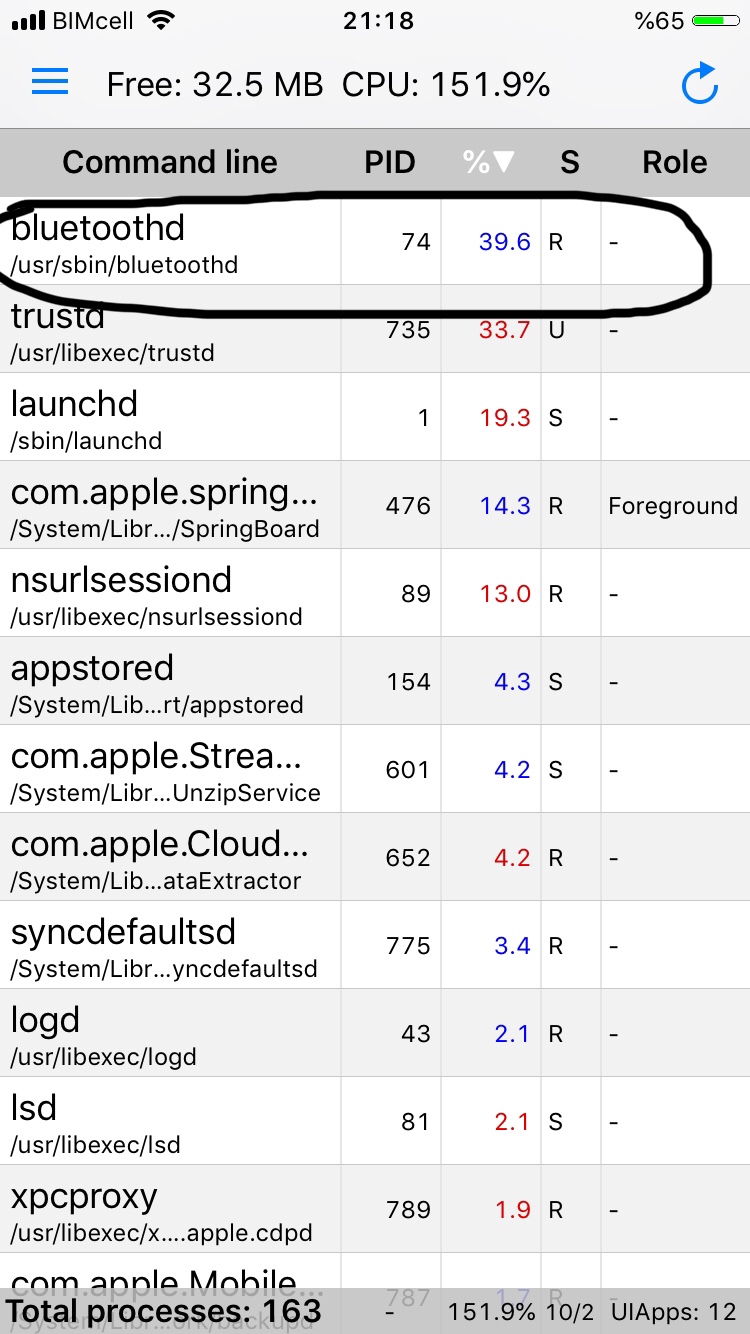Open the hamburger menu icon

[x=50, y=82]
